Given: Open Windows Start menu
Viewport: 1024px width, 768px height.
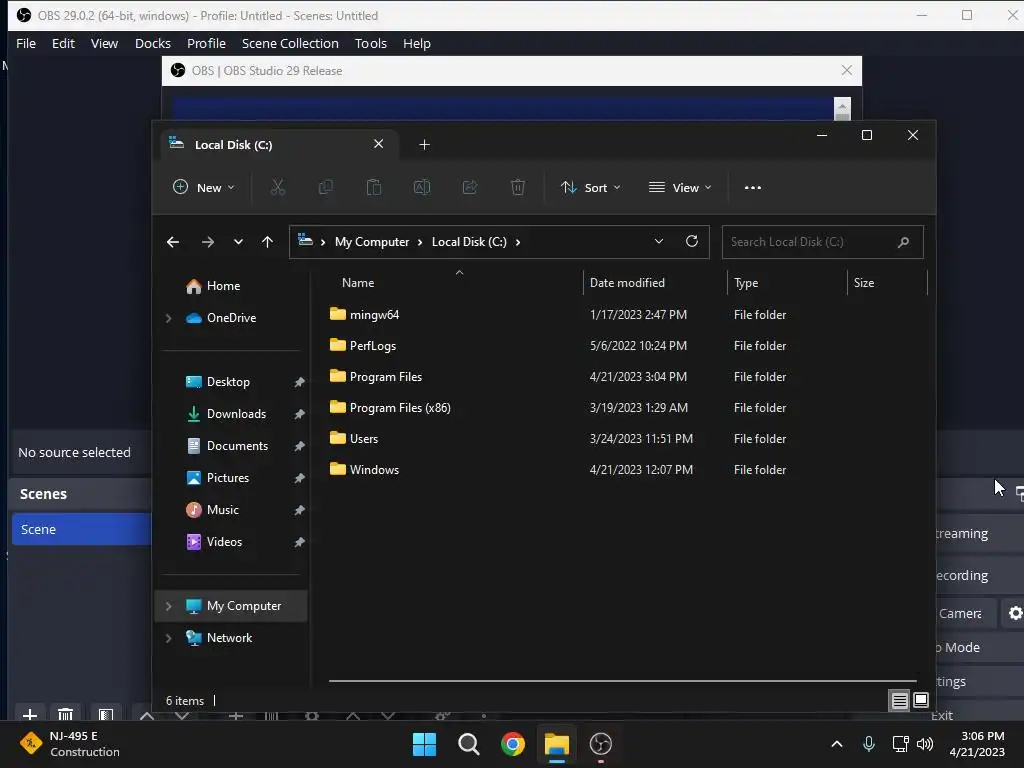Looking at the screenshot, I should point(424,744).
